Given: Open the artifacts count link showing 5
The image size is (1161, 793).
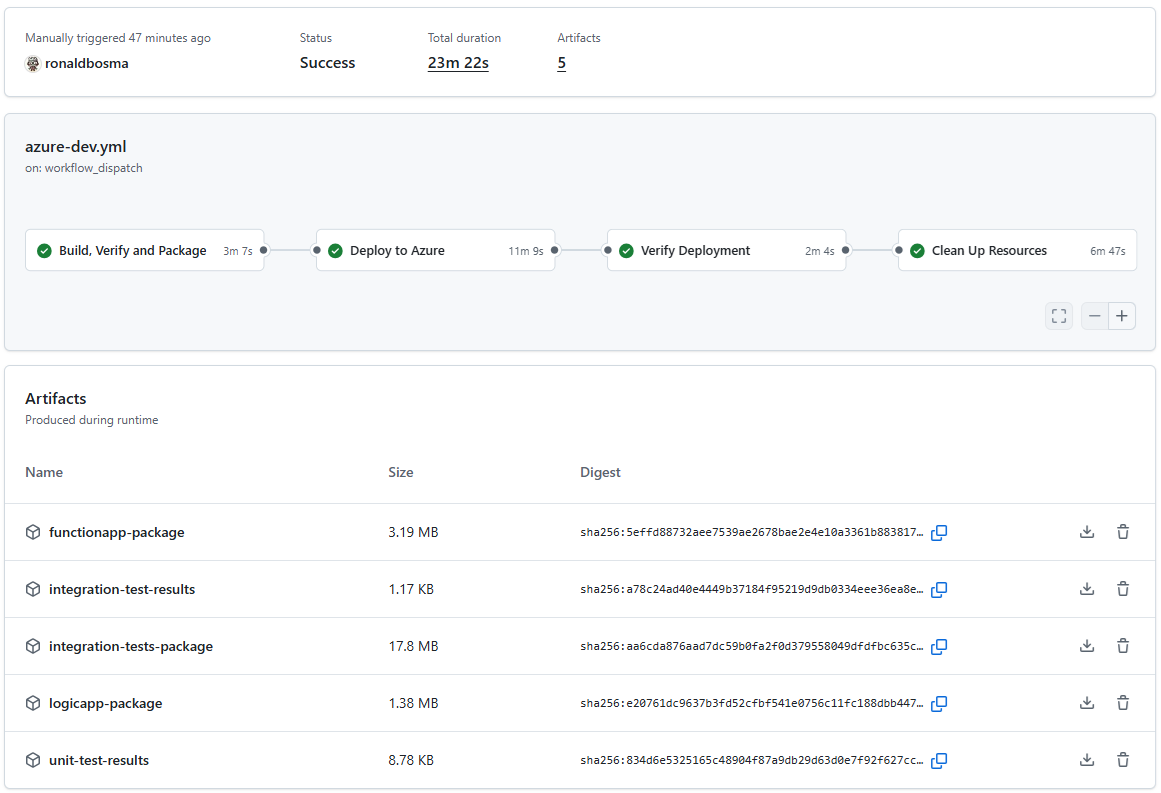Looking at the screenshot, I should click(x=561, y=62).
